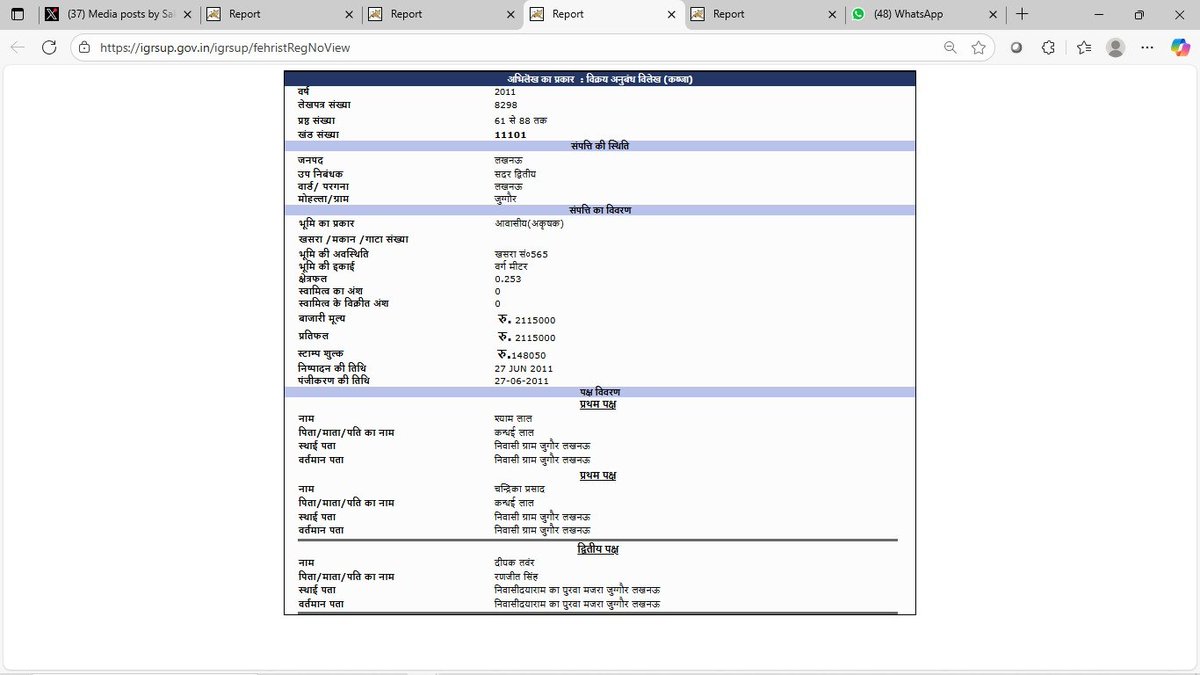Click the WhatsApp tab favicon
The height and width of the screenshot is (675, 1200).
[858, 14]
